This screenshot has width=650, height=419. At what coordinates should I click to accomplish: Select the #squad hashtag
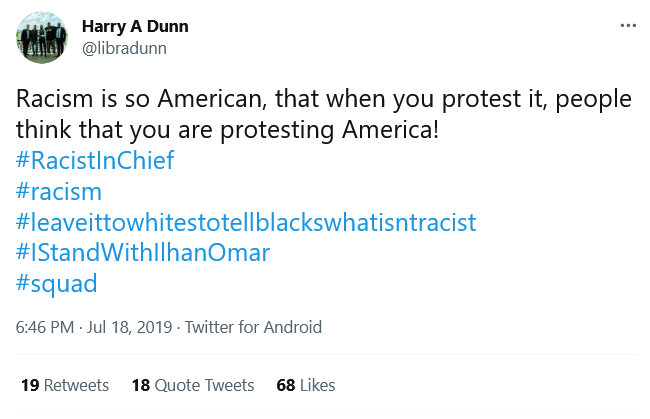57,283
